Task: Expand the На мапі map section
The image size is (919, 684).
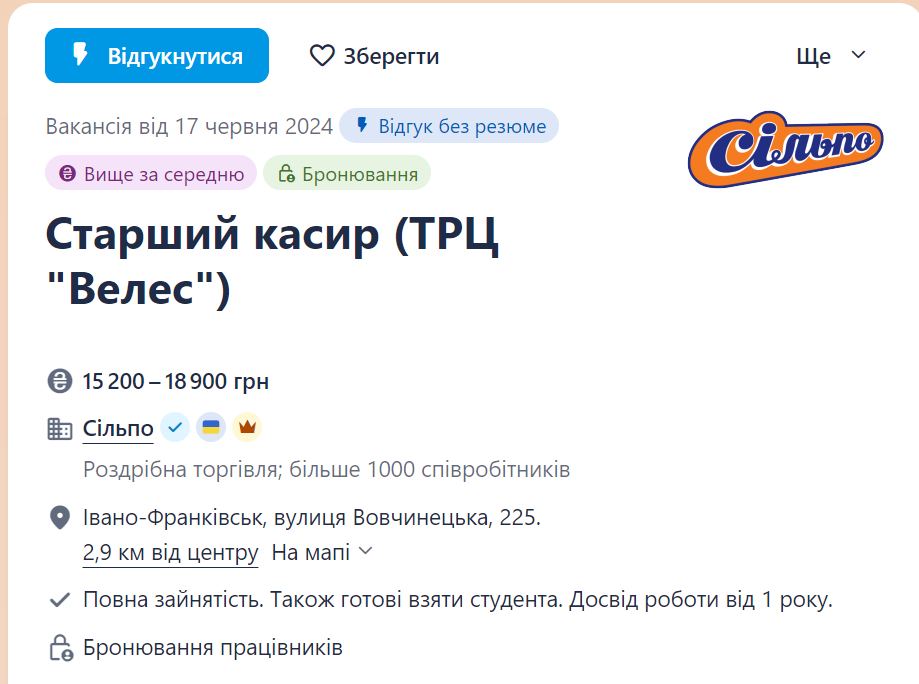Action: 322,552
